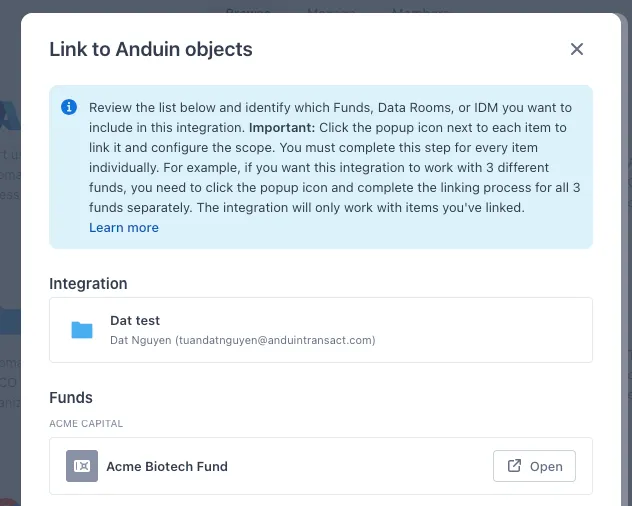Open the Learn more link

pyautogui.click(x=124, y=228)
